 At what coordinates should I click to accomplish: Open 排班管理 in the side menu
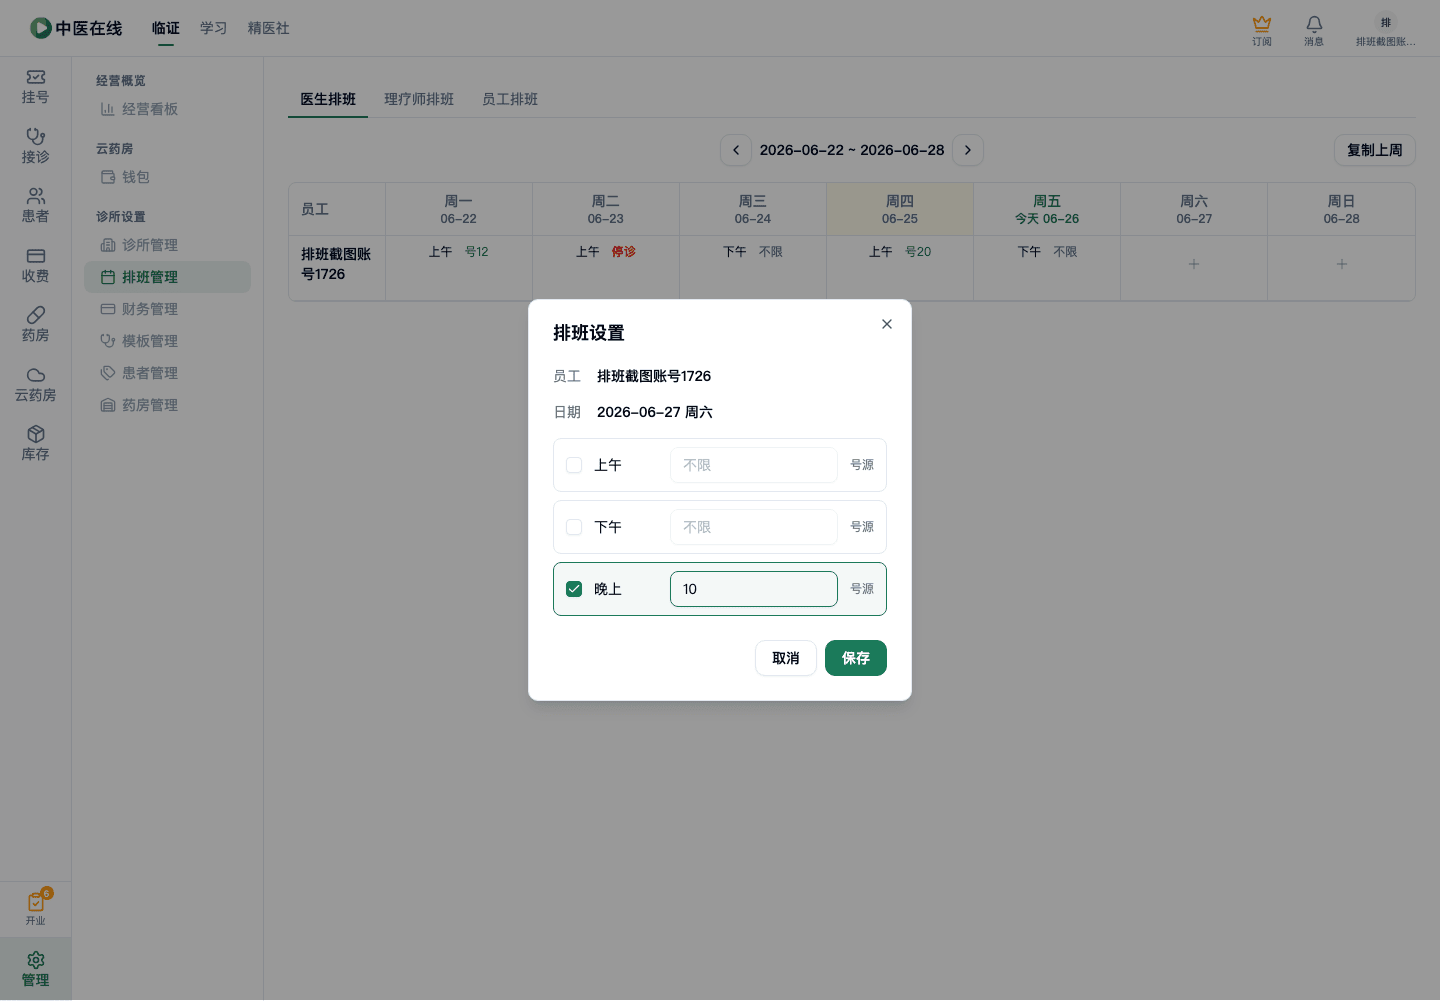coord(167,277)
